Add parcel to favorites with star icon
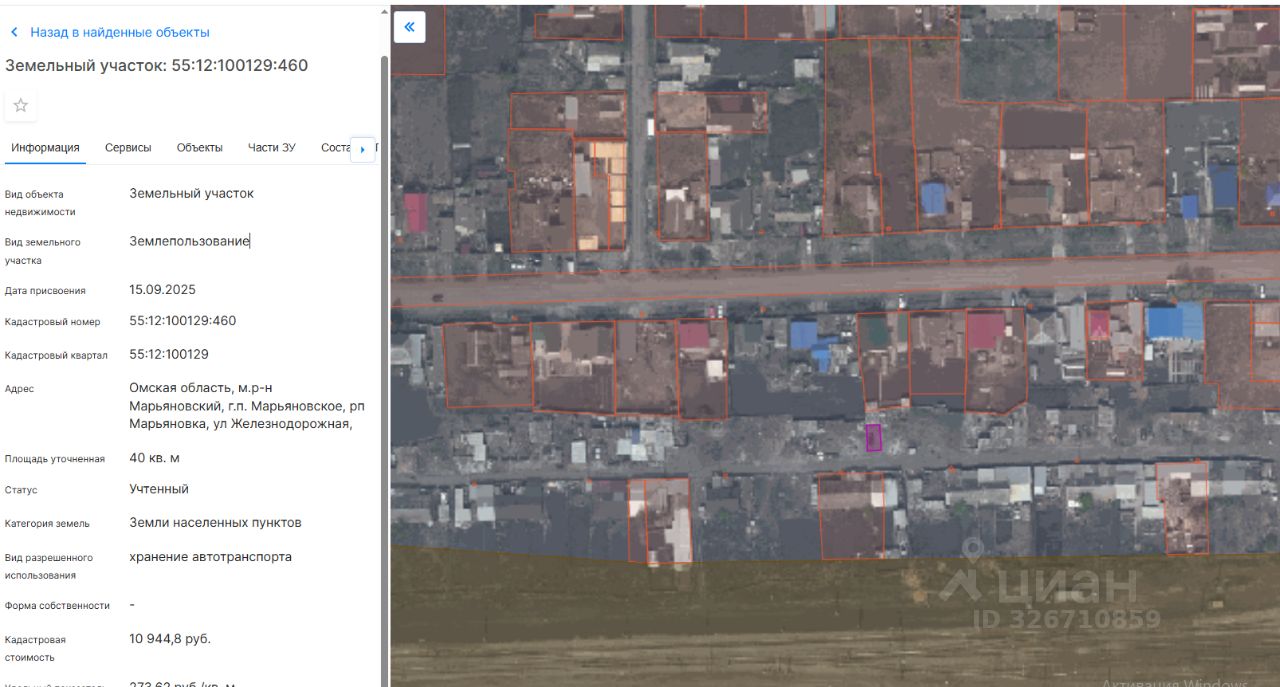The image size is (1280, 687). [20, 105]
